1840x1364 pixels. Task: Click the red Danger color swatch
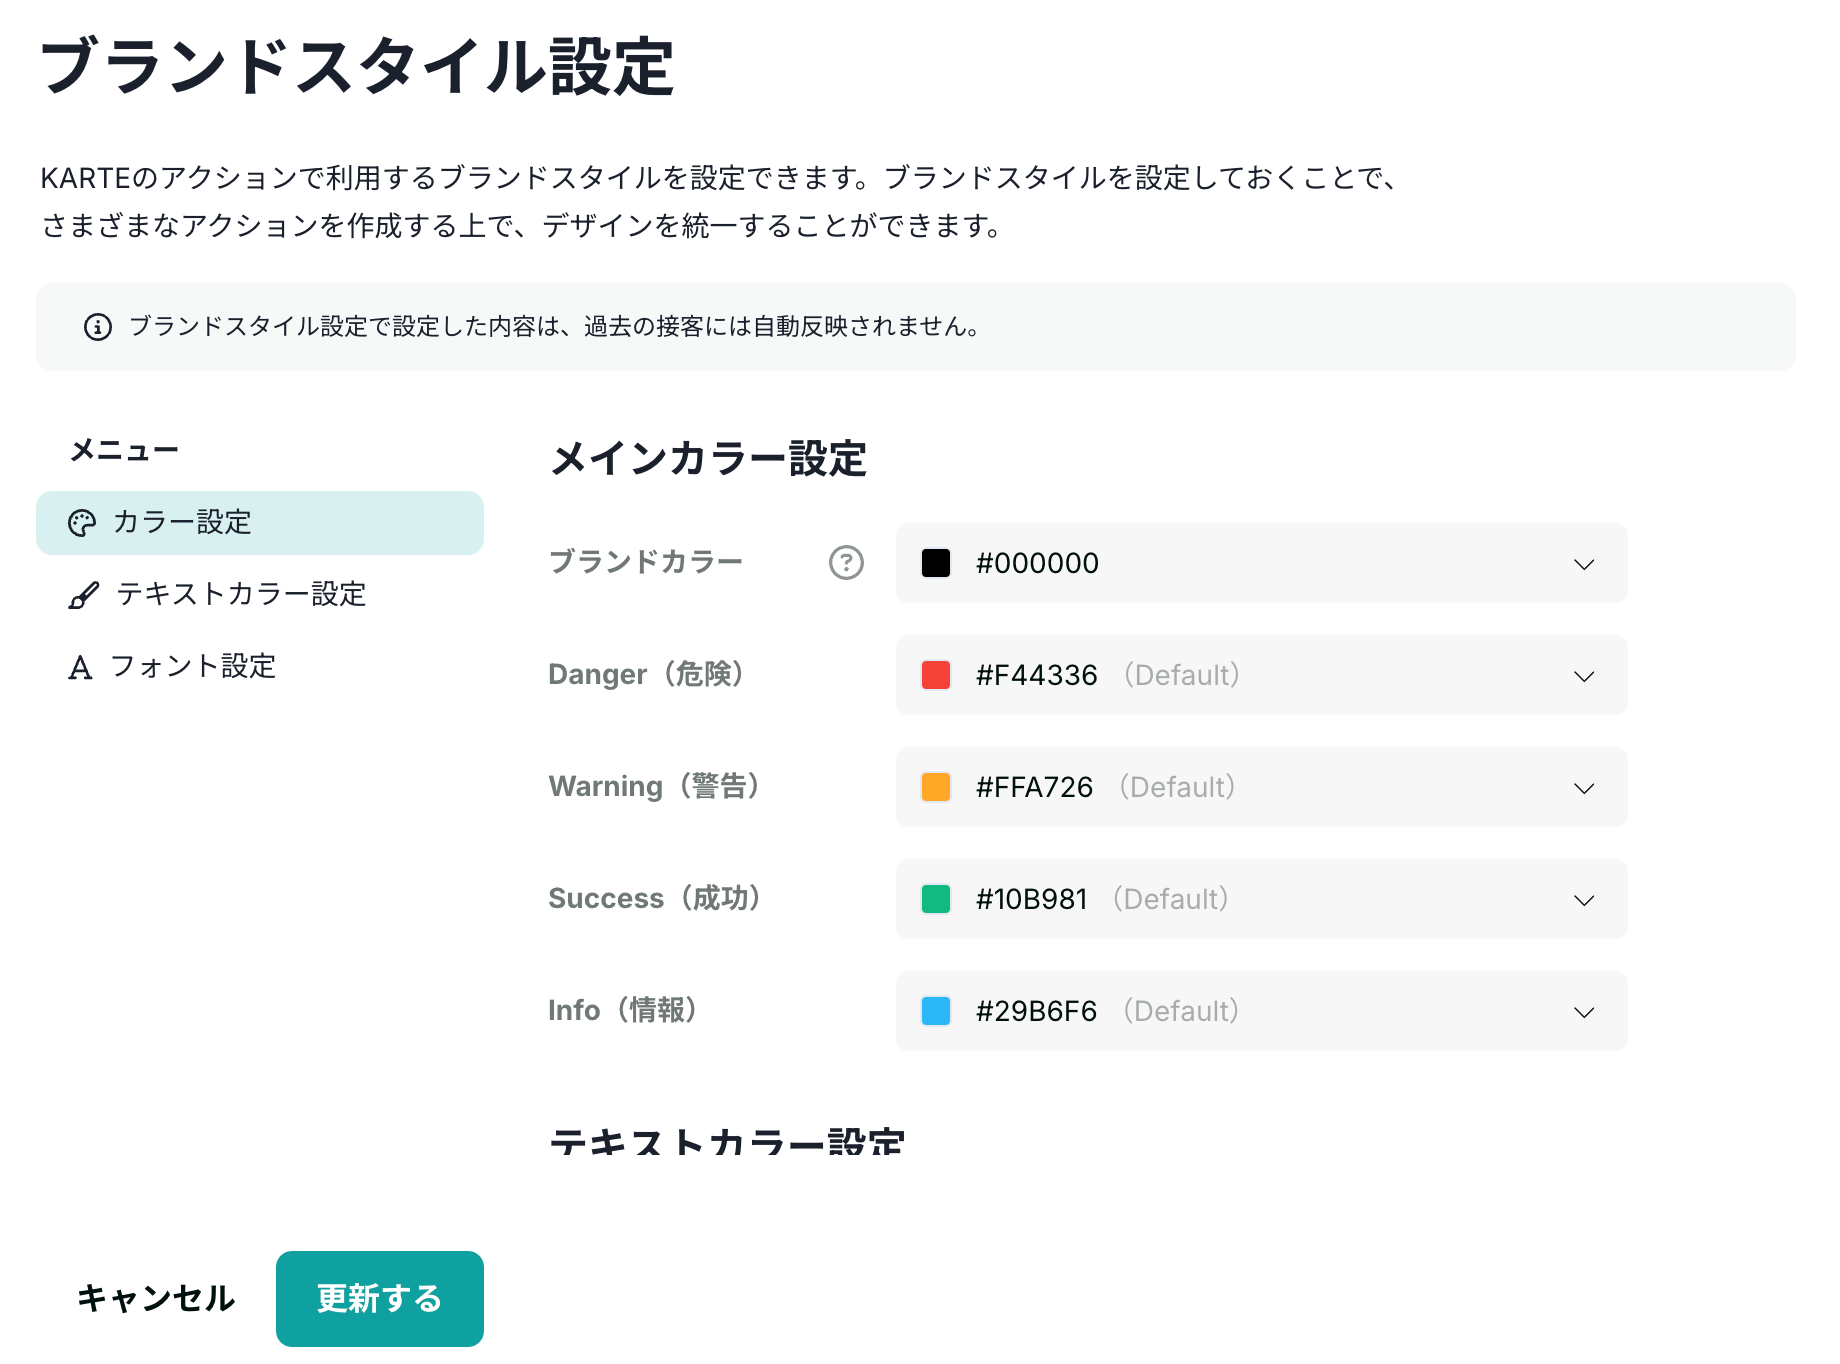click(936, 675)
